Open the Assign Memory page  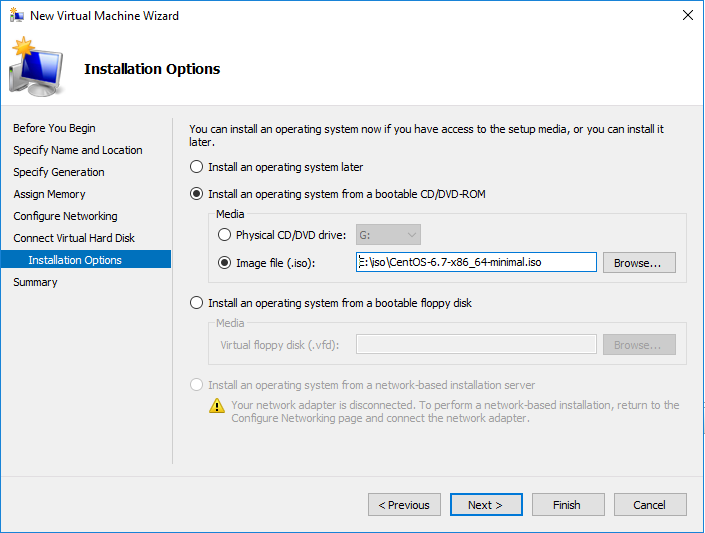[50, 194]
